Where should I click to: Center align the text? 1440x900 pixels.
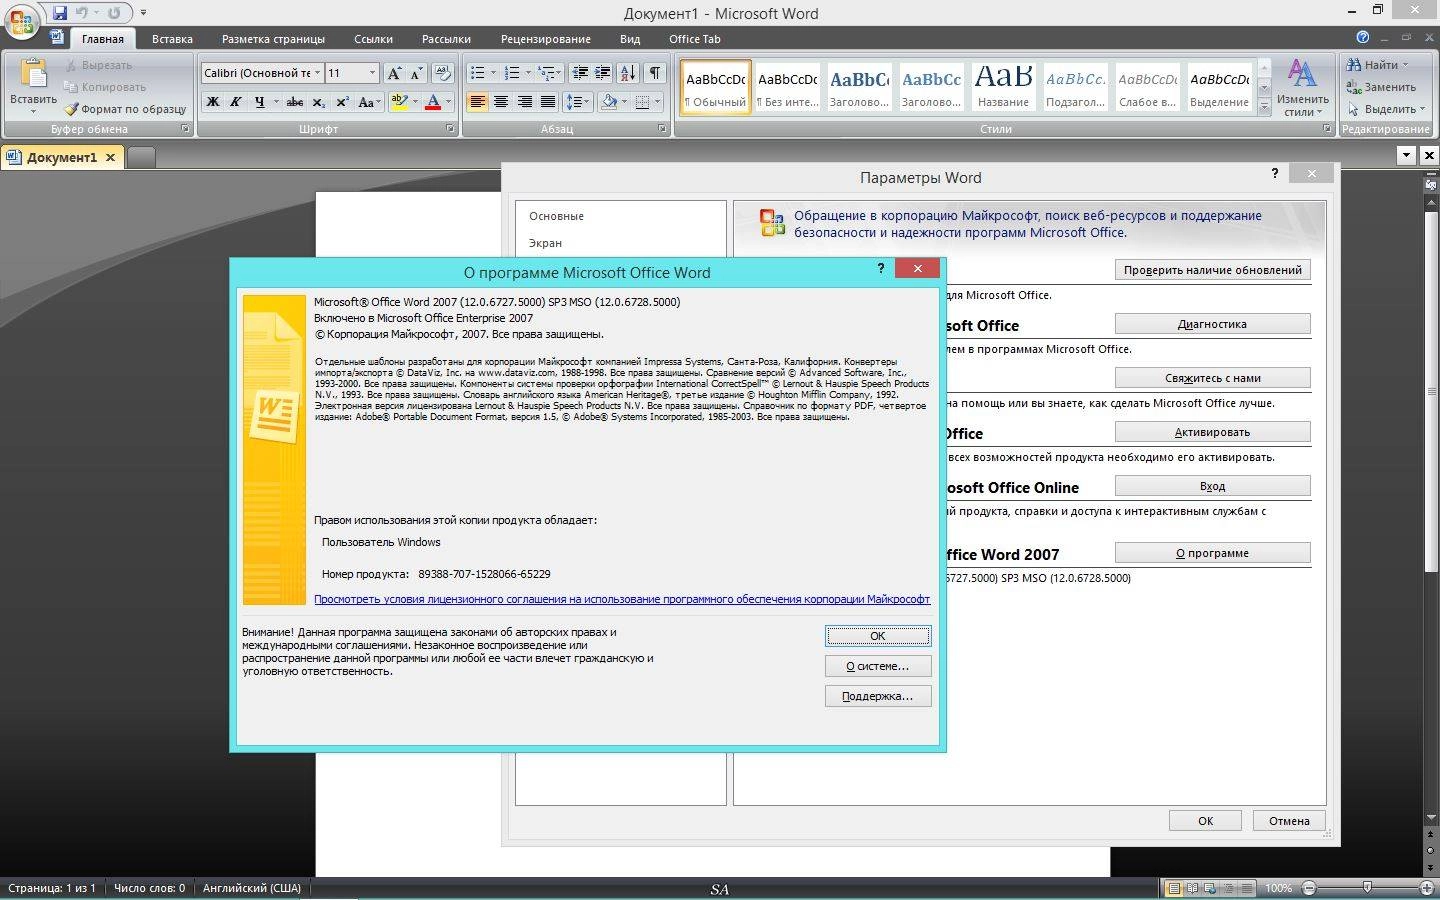click(501, 102)
